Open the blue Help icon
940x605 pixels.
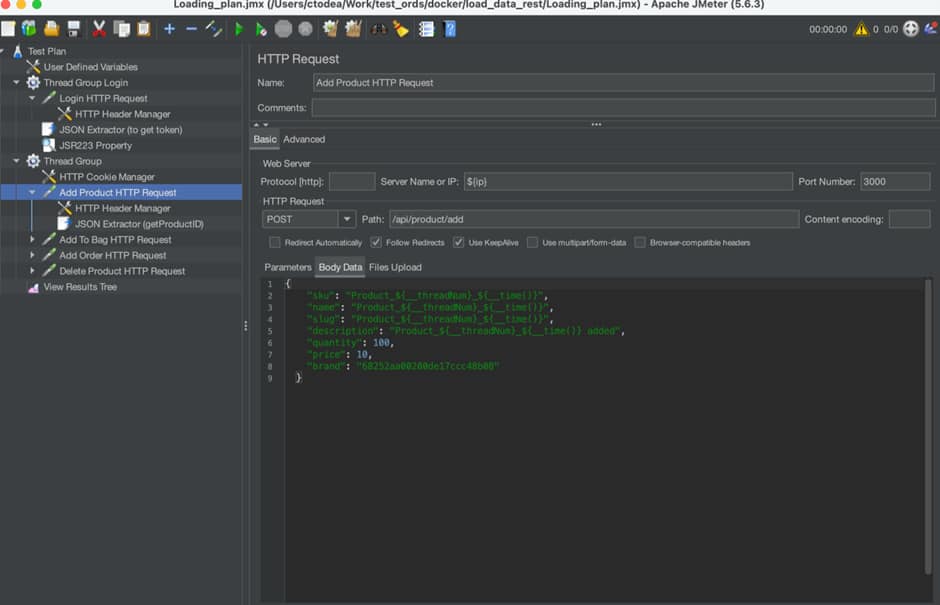(450, 29)
